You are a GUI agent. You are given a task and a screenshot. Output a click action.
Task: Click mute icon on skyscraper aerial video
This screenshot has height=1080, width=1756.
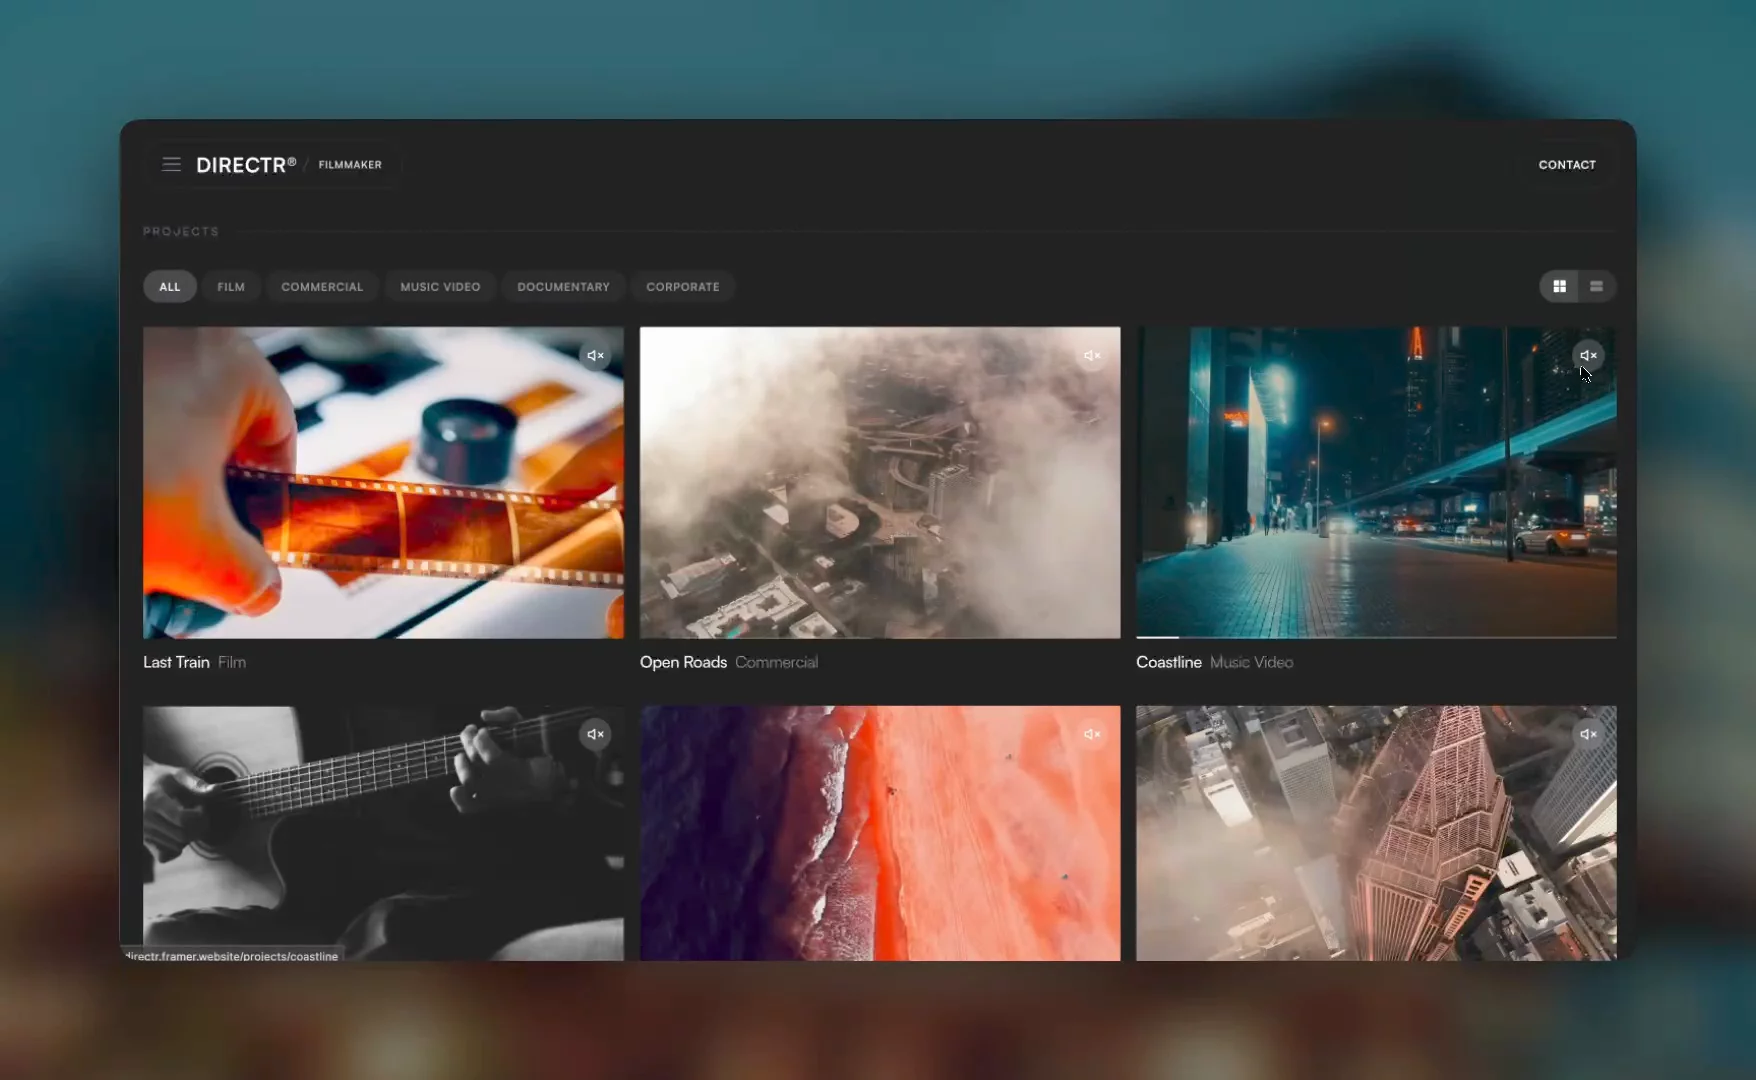click(1588, 734)
